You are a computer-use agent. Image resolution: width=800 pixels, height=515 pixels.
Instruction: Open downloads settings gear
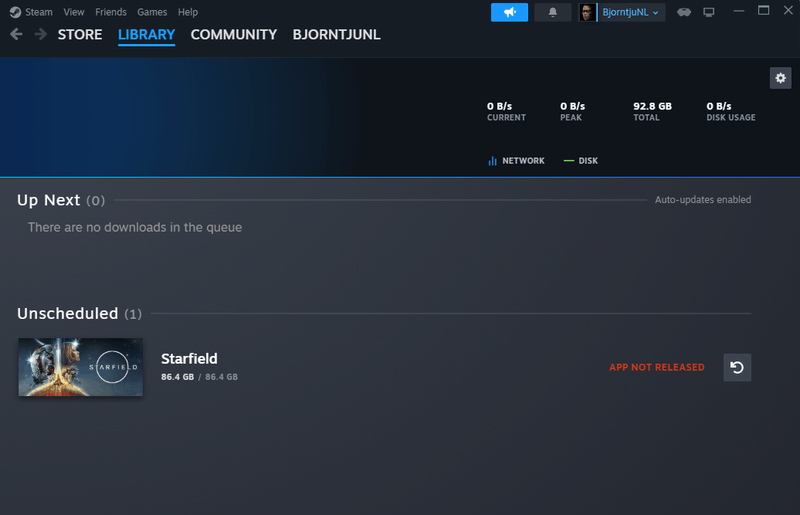click(x=781, y=78)
